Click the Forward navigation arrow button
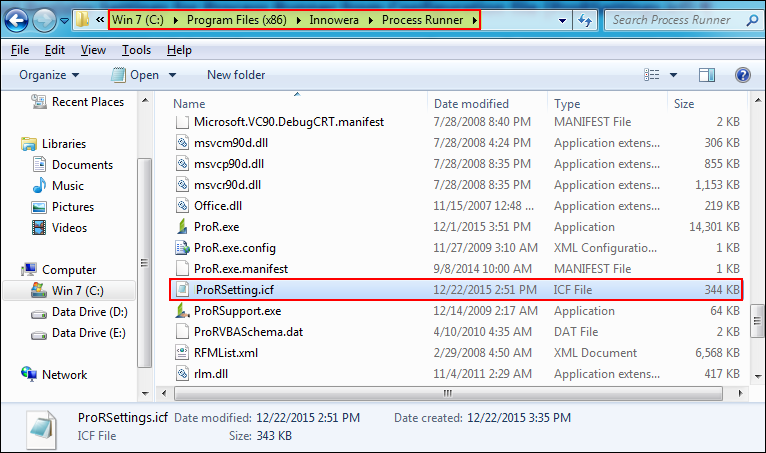 [44, 20]
